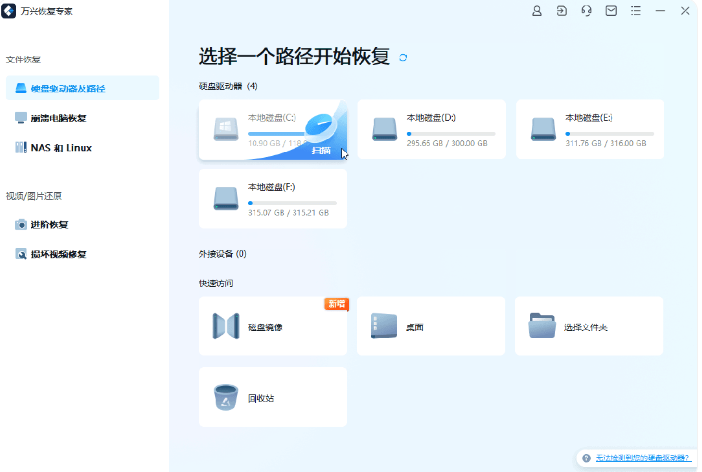Click drive E usage bar
This screenshot has height=472, width=702.
pos(609,133)
